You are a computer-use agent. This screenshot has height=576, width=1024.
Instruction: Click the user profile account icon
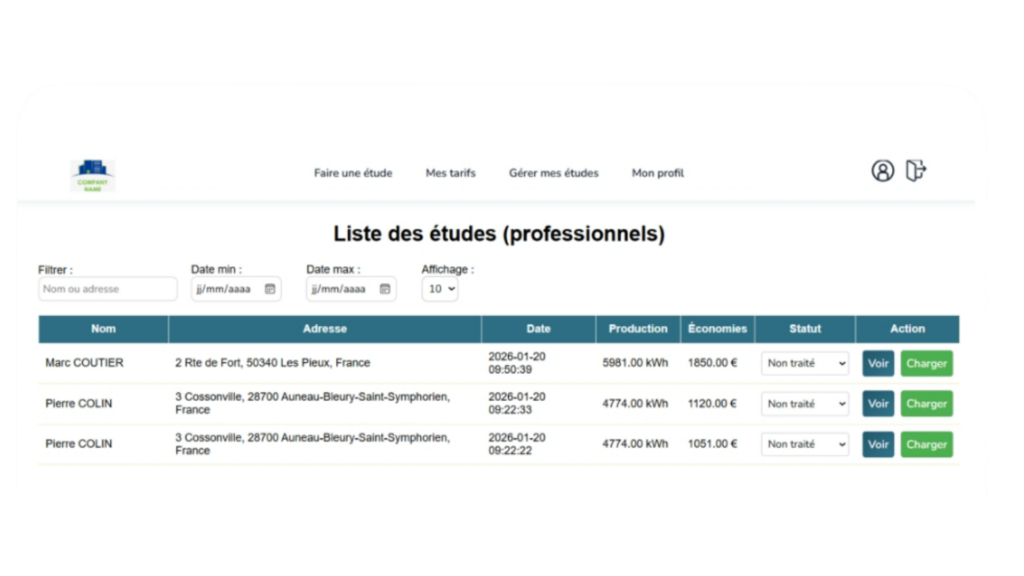tap(882, 171)
